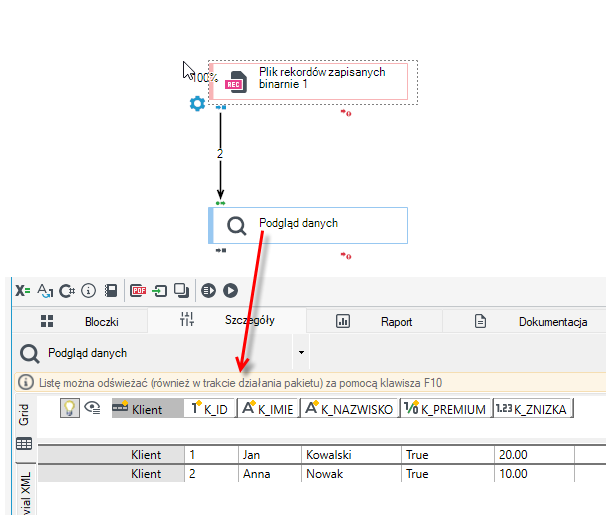Click the grid table icon in side strip
The width and height of the screenshot is (606, 515).
pyautogui.click(x=24, y=444)
